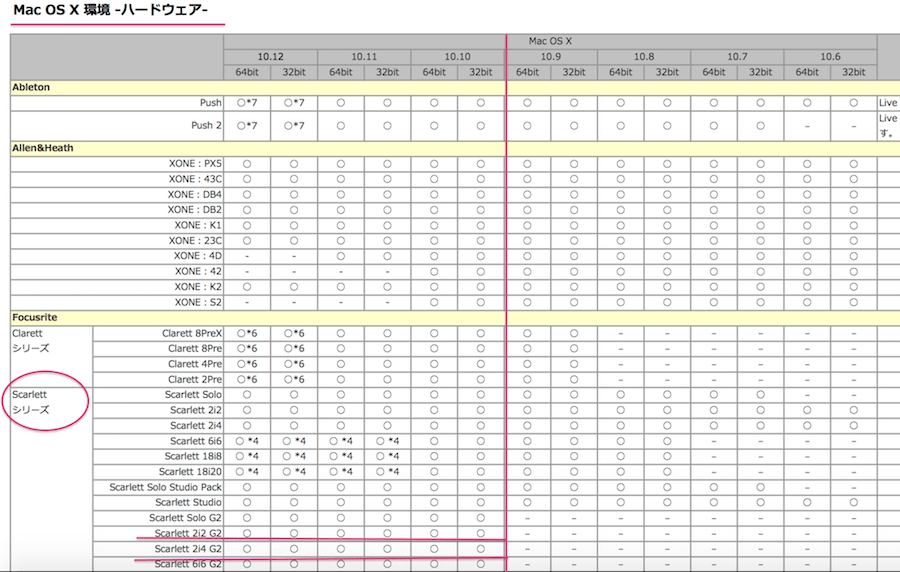900x572 pixels.
Task: Select the 10.7 version column header
Action: (737, 57)
